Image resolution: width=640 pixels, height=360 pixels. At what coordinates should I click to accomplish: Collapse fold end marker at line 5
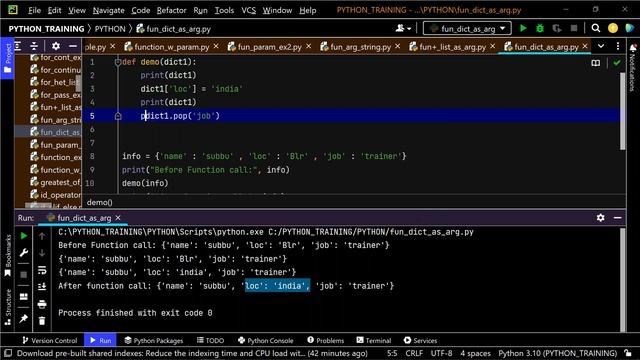coord(118,116)
